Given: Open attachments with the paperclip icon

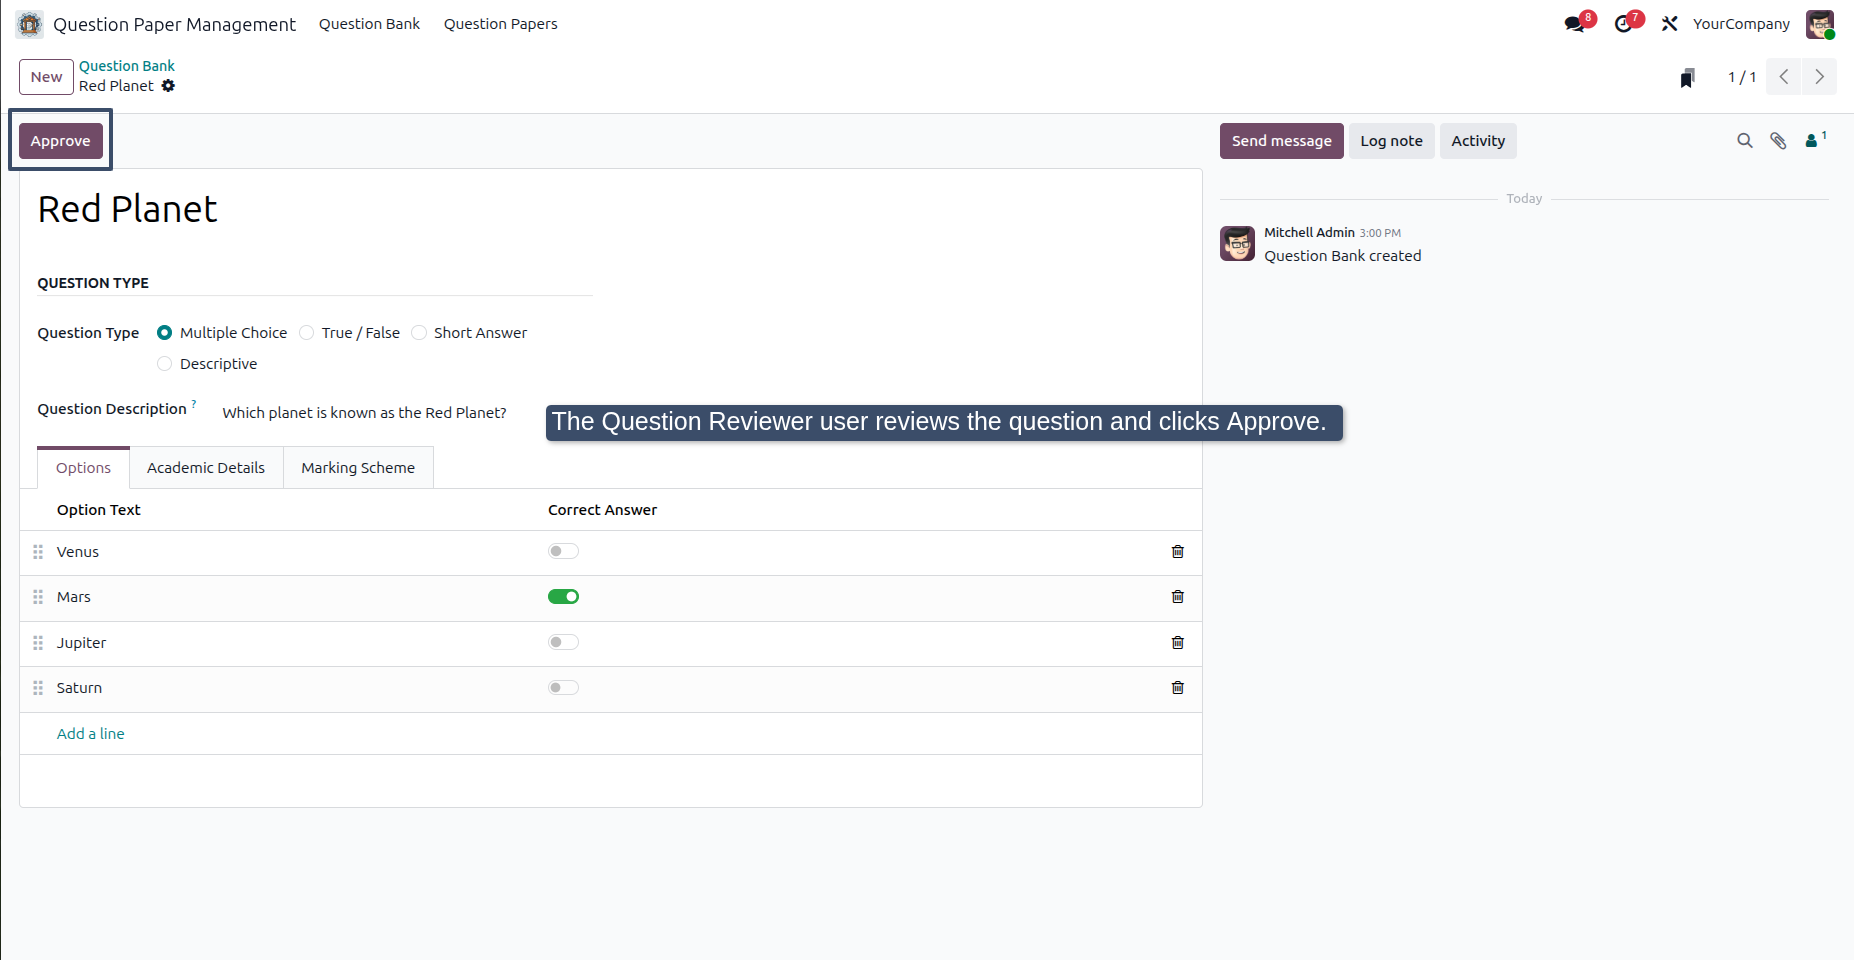Looking at the screenshot, I should [1778, 141].
